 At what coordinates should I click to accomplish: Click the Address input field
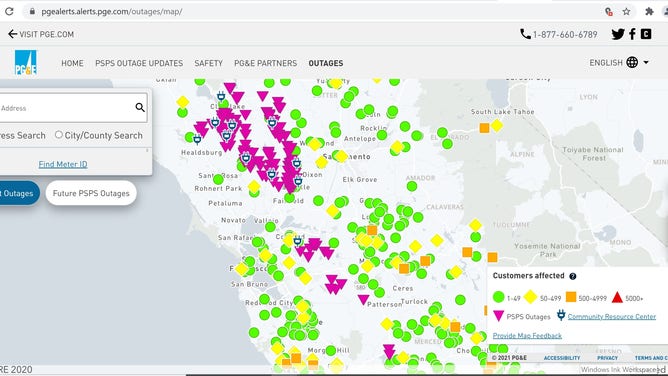point(66,108)
